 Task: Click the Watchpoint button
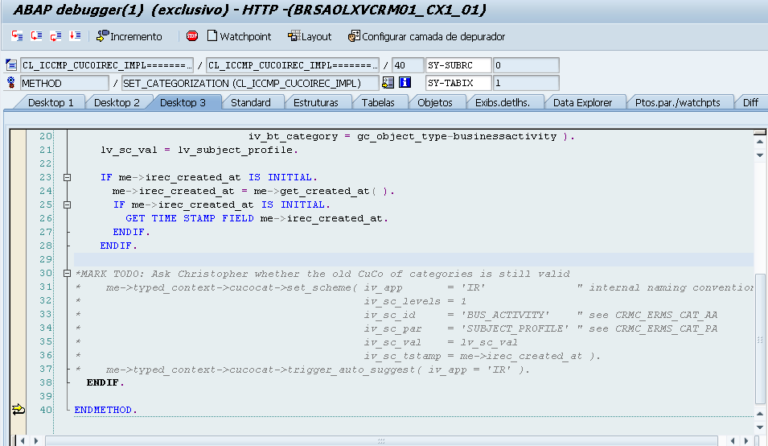pos(239,36)
